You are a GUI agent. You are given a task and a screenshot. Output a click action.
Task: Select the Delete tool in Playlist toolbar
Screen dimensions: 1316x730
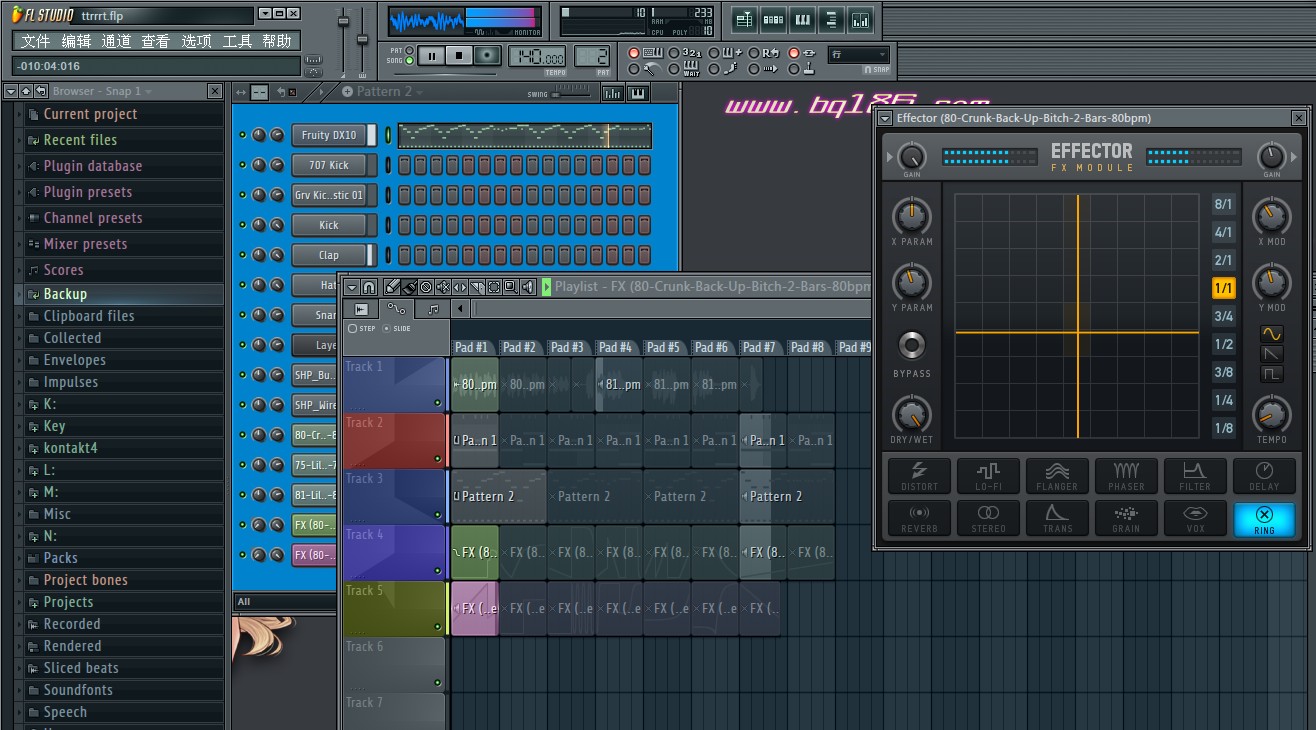pos(426,287)
